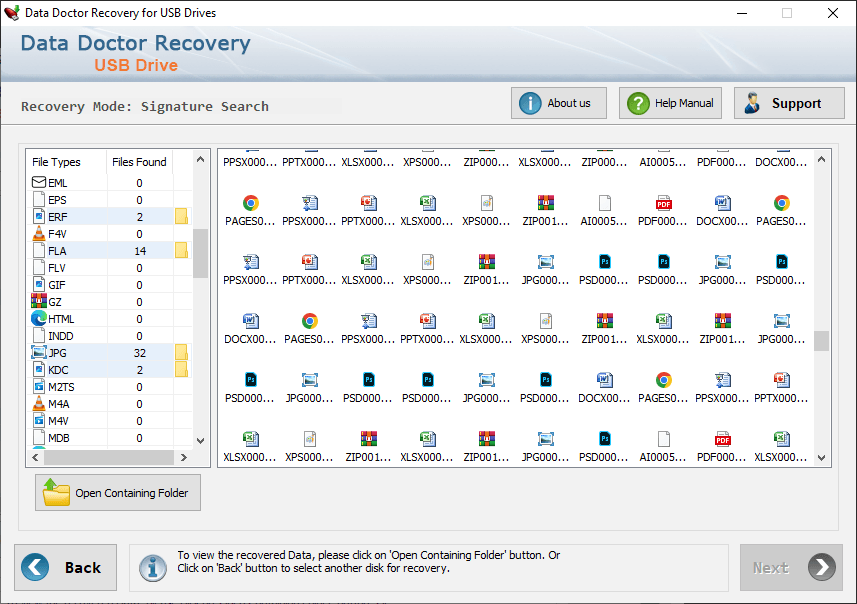Click the EML envelope icon
Screen dimensions: 857x604
pyautogui.click(x=39, y=183)
